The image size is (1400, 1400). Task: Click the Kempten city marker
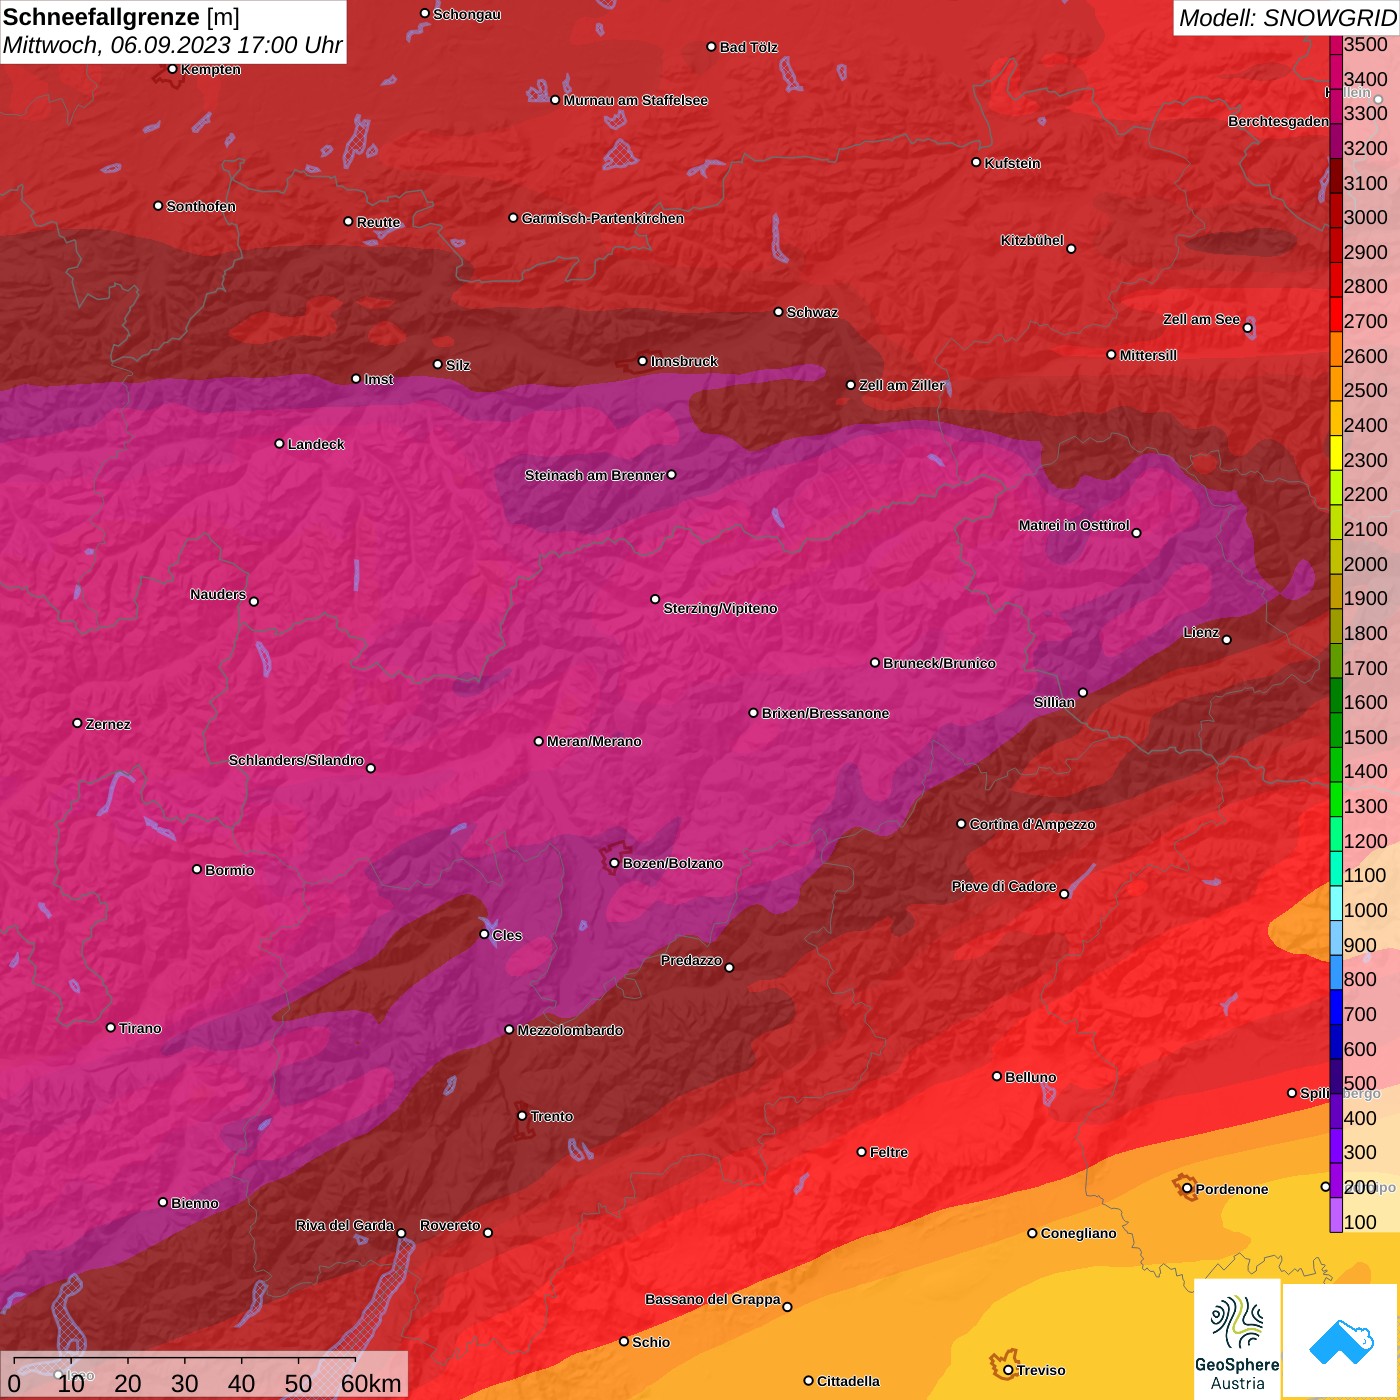pos(172,69)
